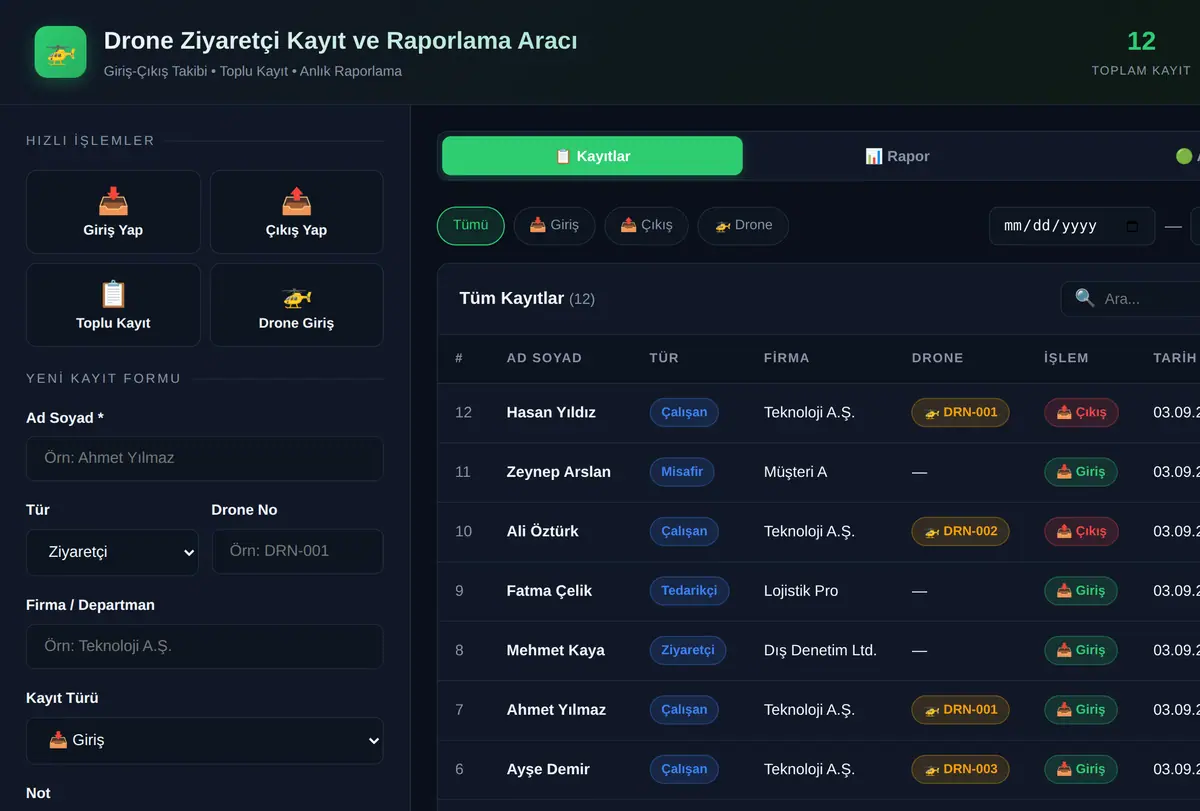
Task: Click the start date mm/dd/yyyy field
Action: point(1072,226)
